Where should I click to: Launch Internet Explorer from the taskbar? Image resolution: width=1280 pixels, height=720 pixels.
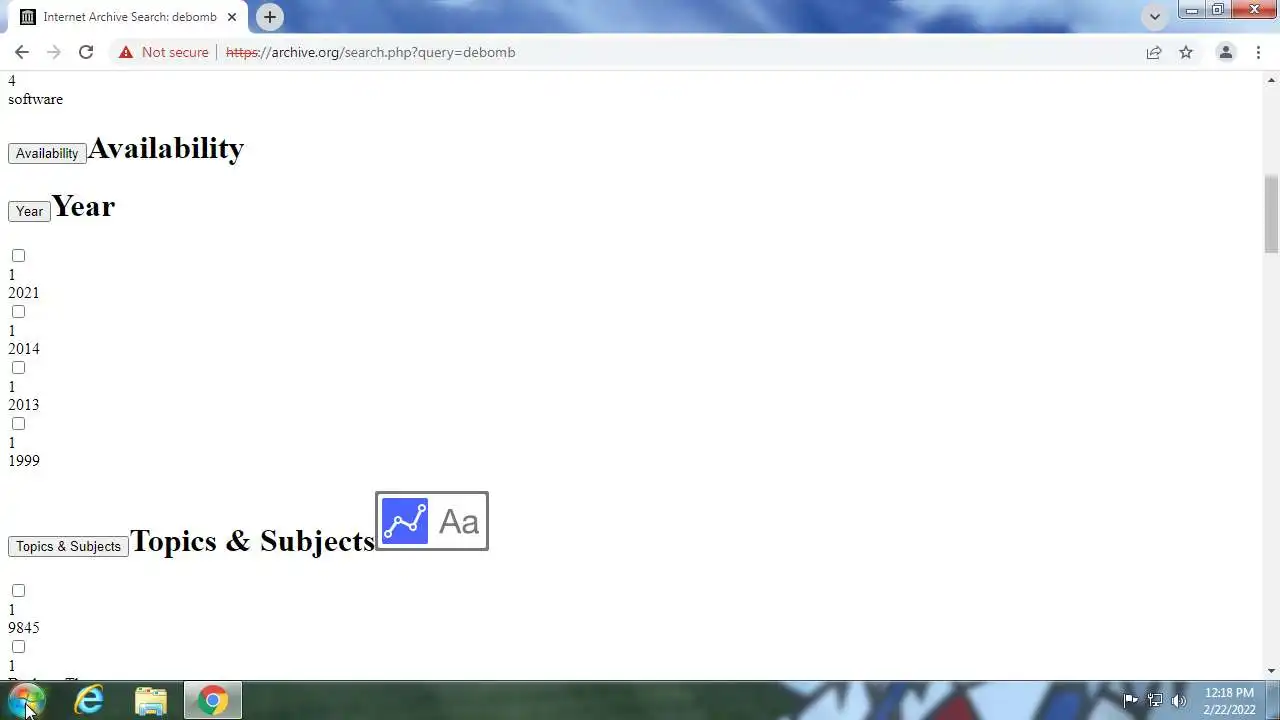pos(89,700)
